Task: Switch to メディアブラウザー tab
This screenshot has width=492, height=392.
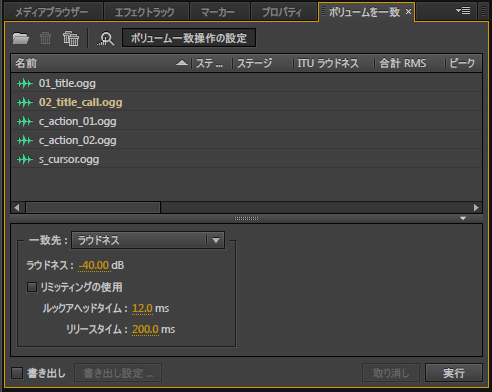Action: 52,12
